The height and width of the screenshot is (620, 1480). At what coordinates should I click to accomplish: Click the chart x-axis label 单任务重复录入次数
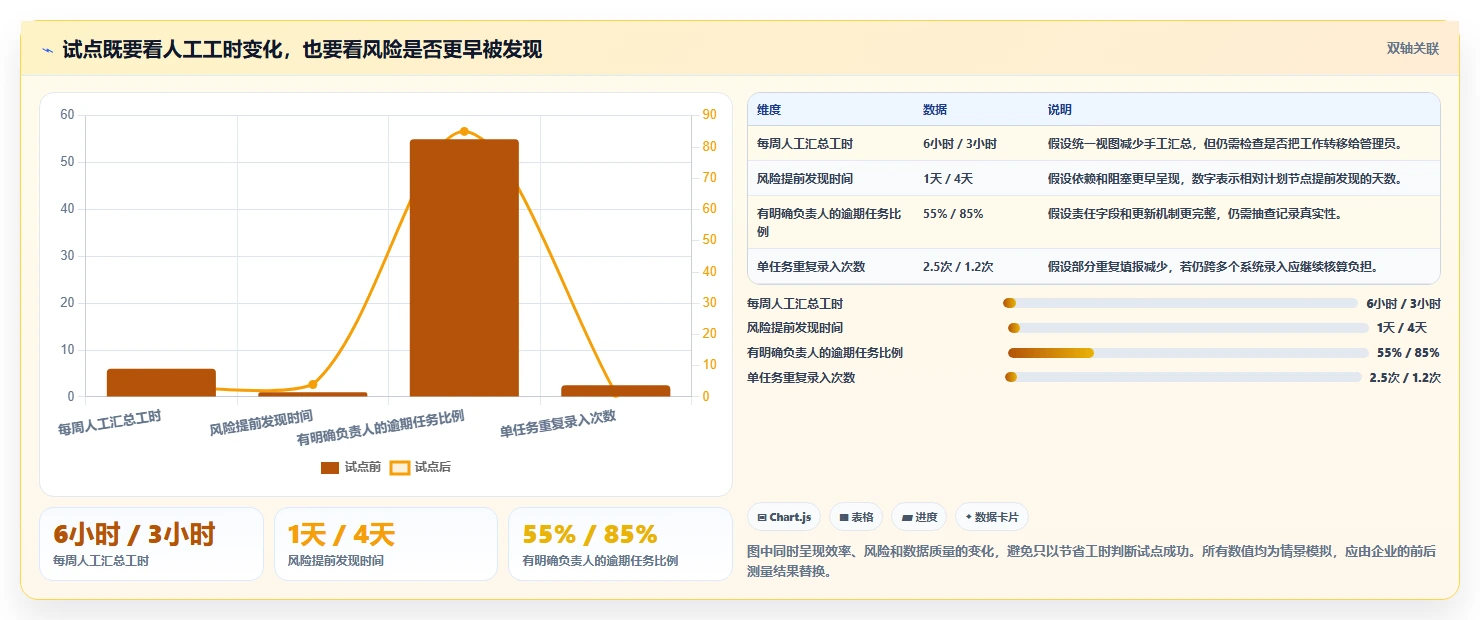point(558,424)
